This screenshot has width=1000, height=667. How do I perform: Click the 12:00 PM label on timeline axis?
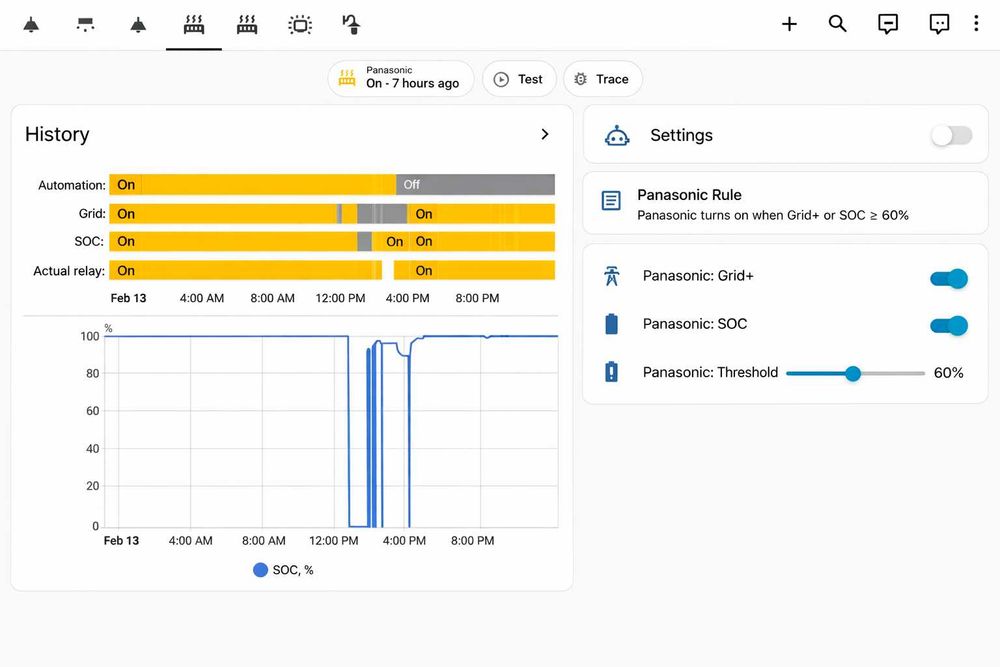340,298
